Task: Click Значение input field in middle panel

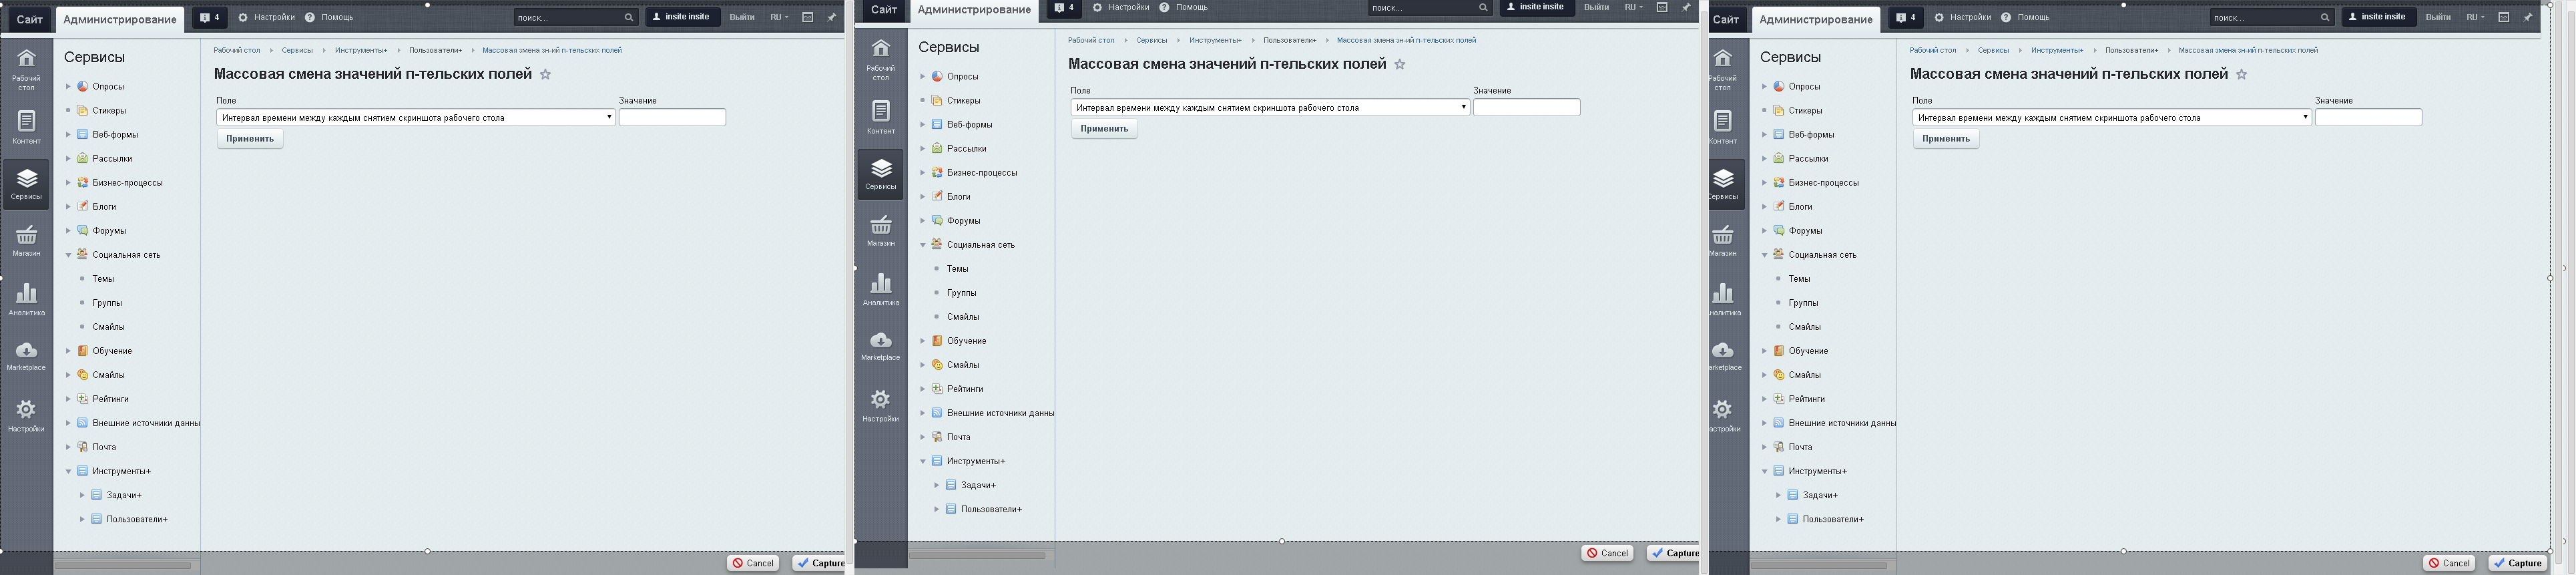Action: click(x=1526, y=108)
